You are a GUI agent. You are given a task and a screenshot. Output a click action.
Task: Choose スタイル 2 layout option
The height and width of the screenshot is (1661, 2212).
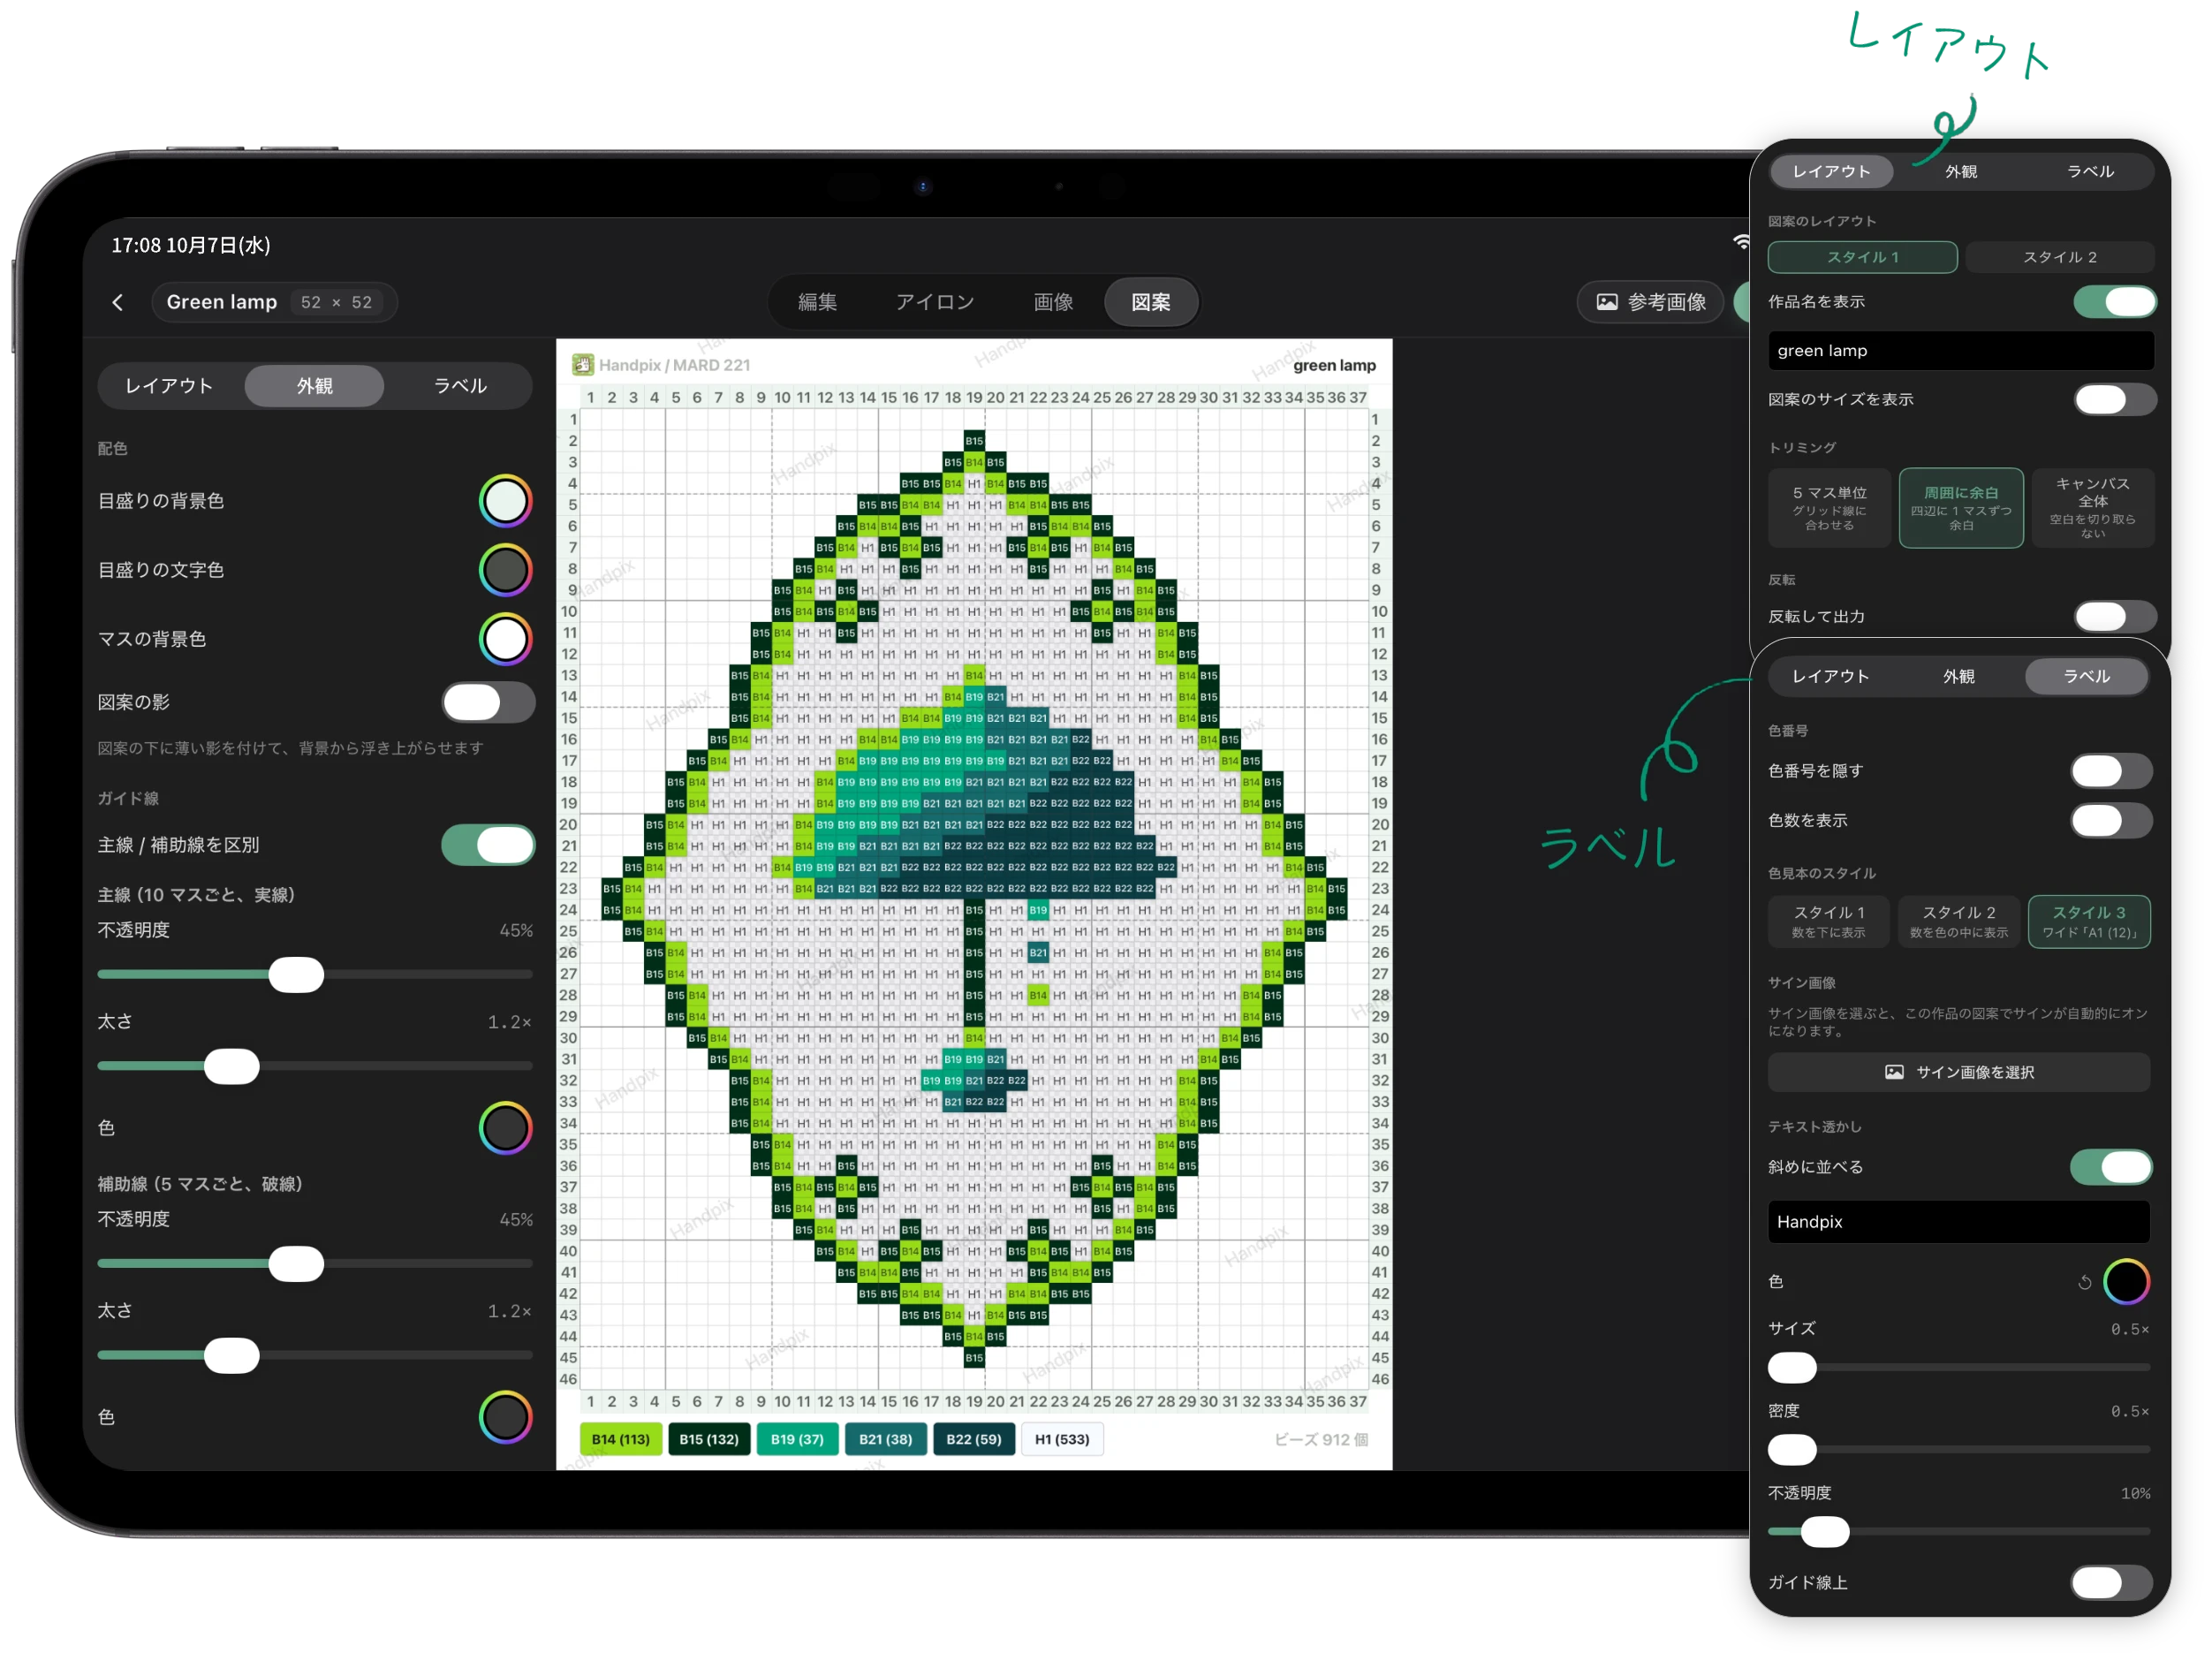(2059, 257)
